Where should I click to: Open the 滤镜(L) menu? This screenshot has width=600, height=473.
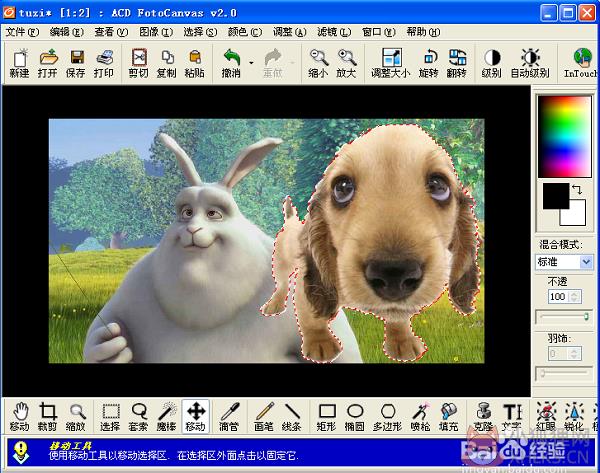334,32
